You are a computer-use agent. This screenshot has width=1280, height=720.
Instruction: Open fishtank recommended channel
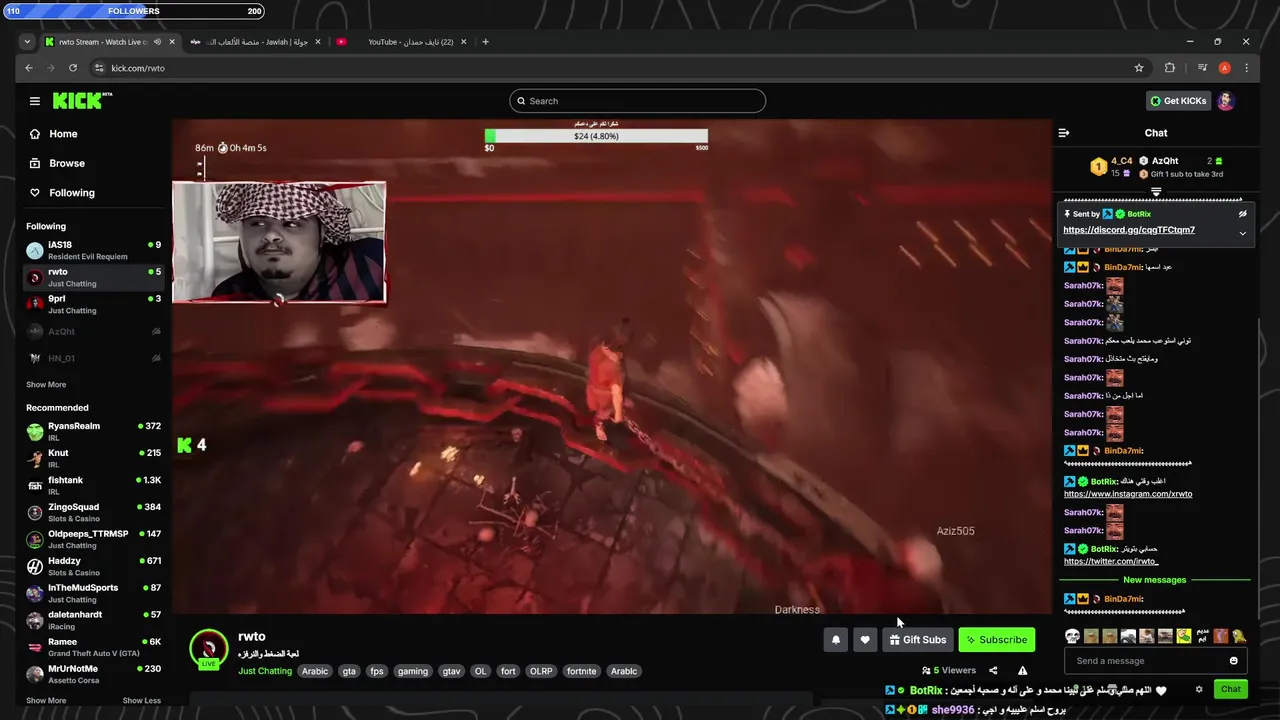pos(94,485)
